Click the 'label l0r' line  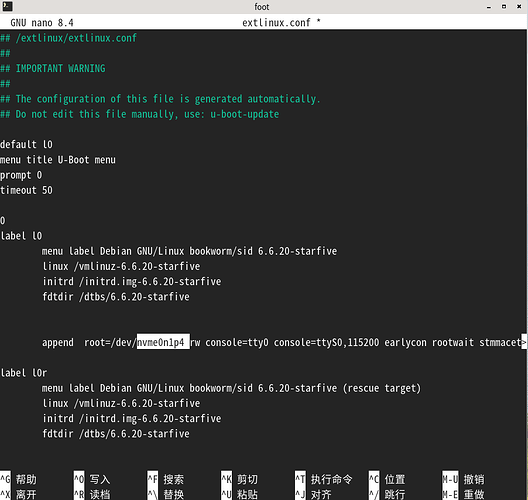pyautogui.click(x=24, y=373)
